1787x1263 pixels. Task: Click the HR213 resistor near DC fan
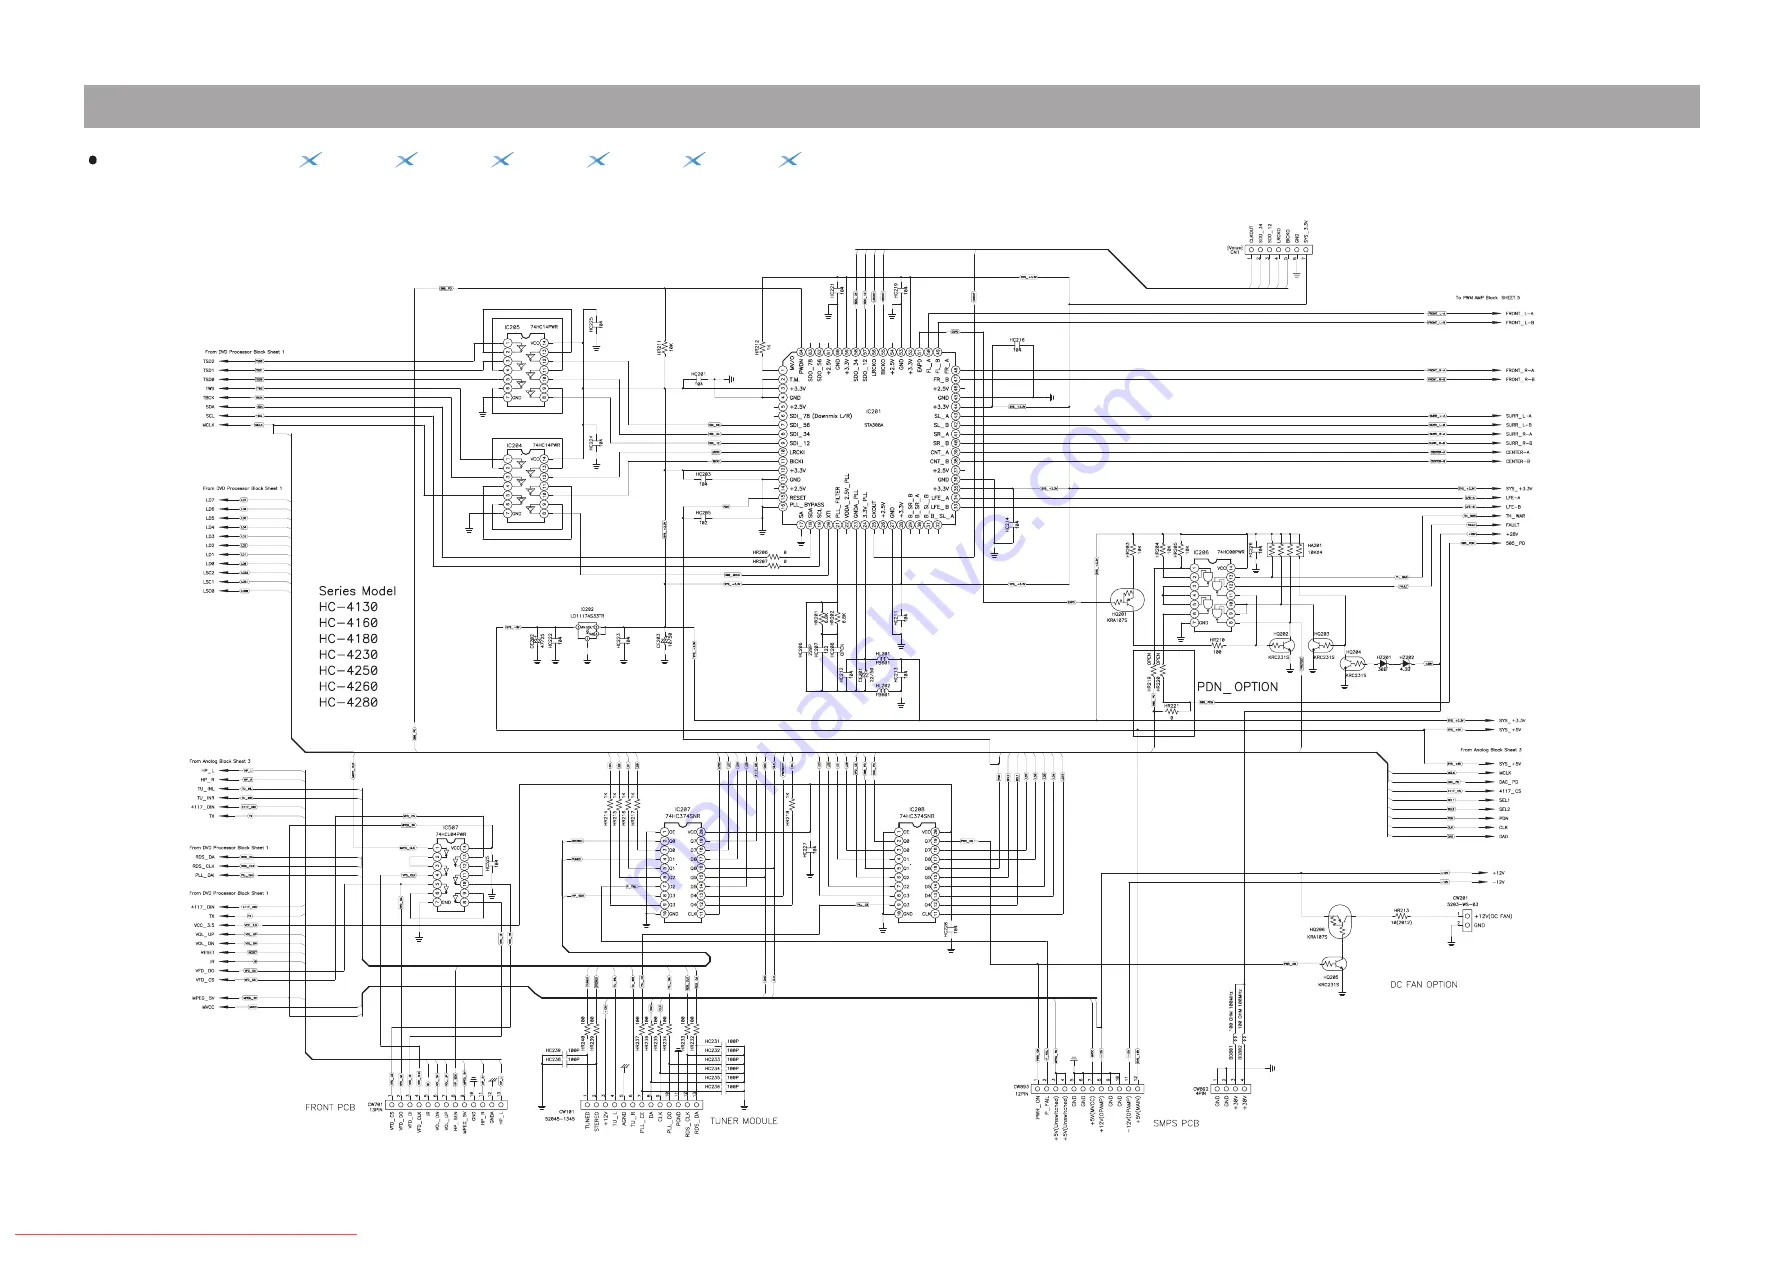tap(1402, 916)
